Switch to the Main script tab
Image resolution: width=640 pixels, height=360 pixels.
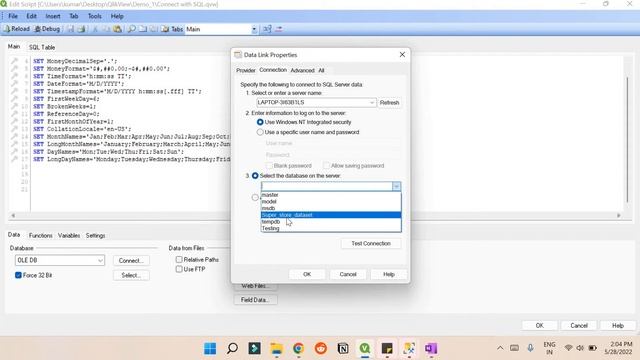(14, 47)
